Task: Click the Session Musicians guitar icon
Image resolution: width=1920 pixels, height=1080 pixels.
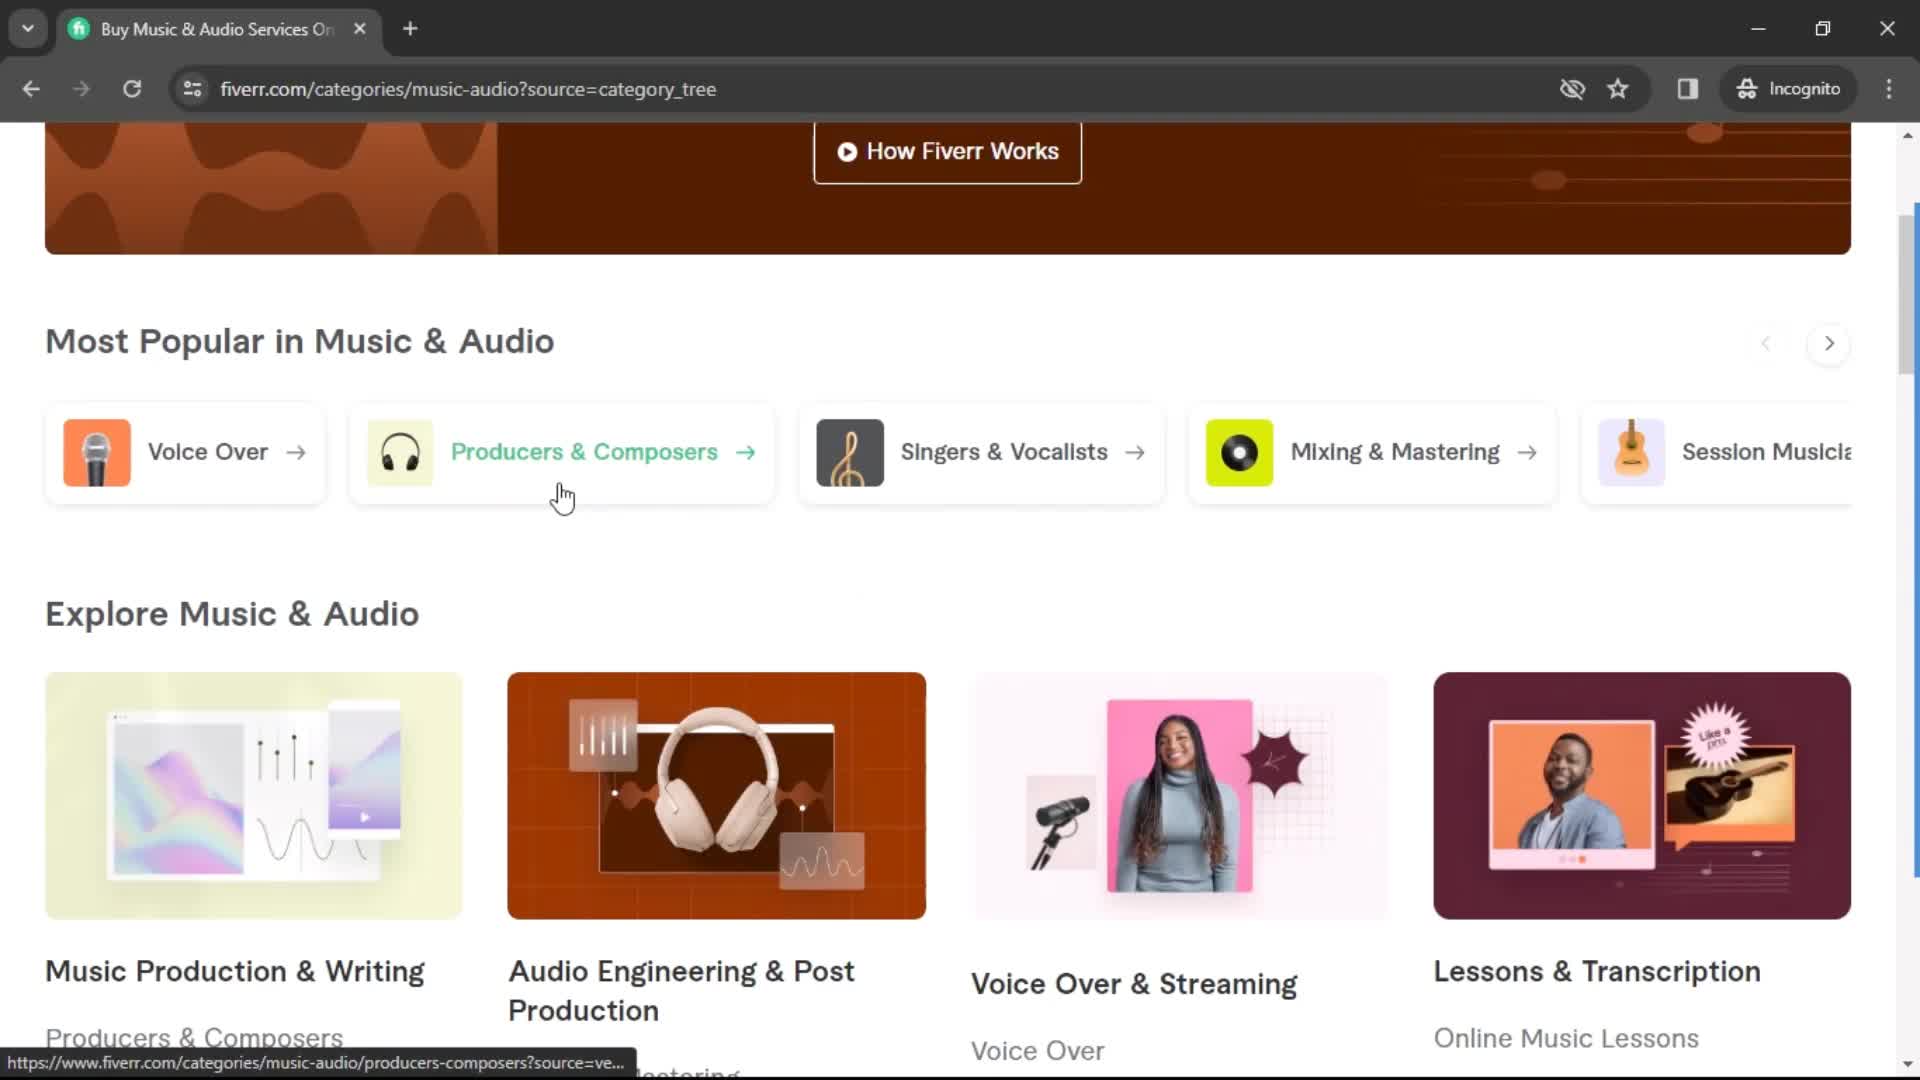Action: coord(1630,451)
